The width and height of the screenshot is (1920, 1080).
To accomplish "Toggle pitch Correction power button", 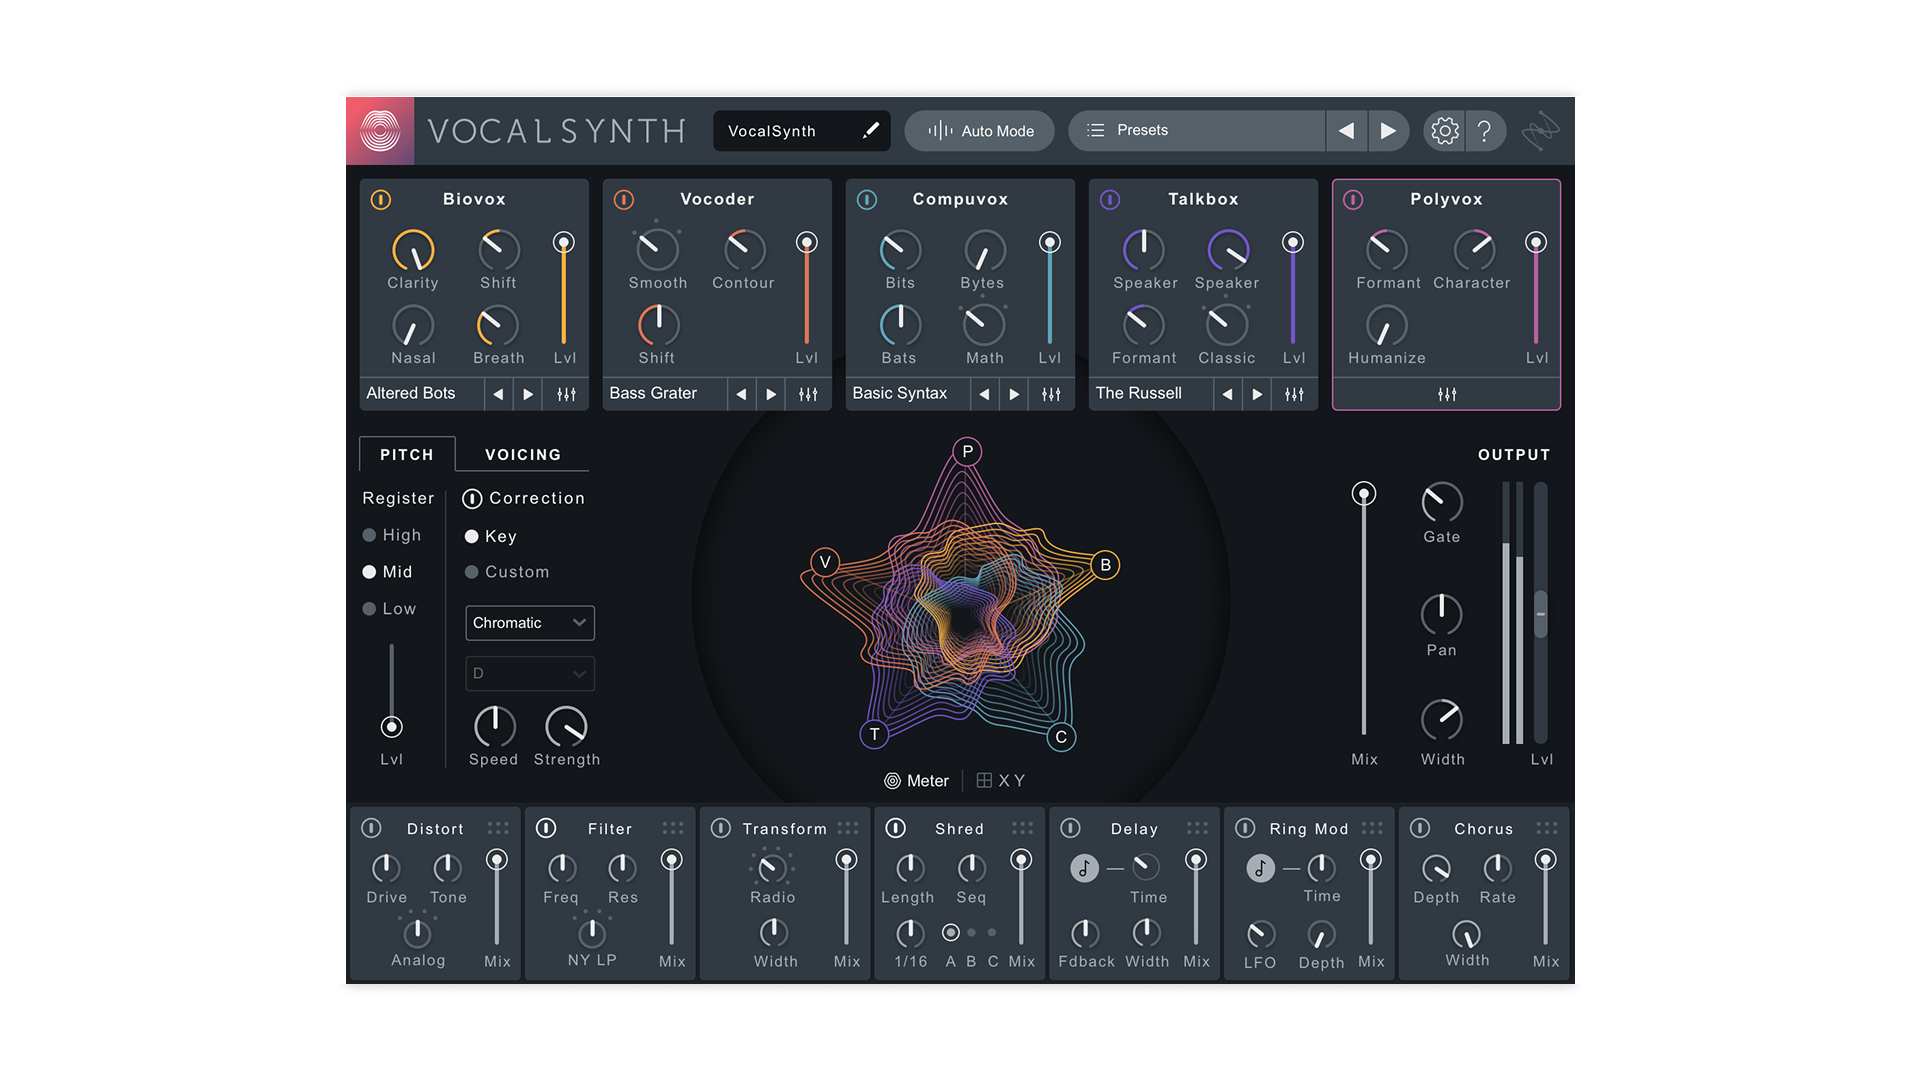I will coord(472,498).
